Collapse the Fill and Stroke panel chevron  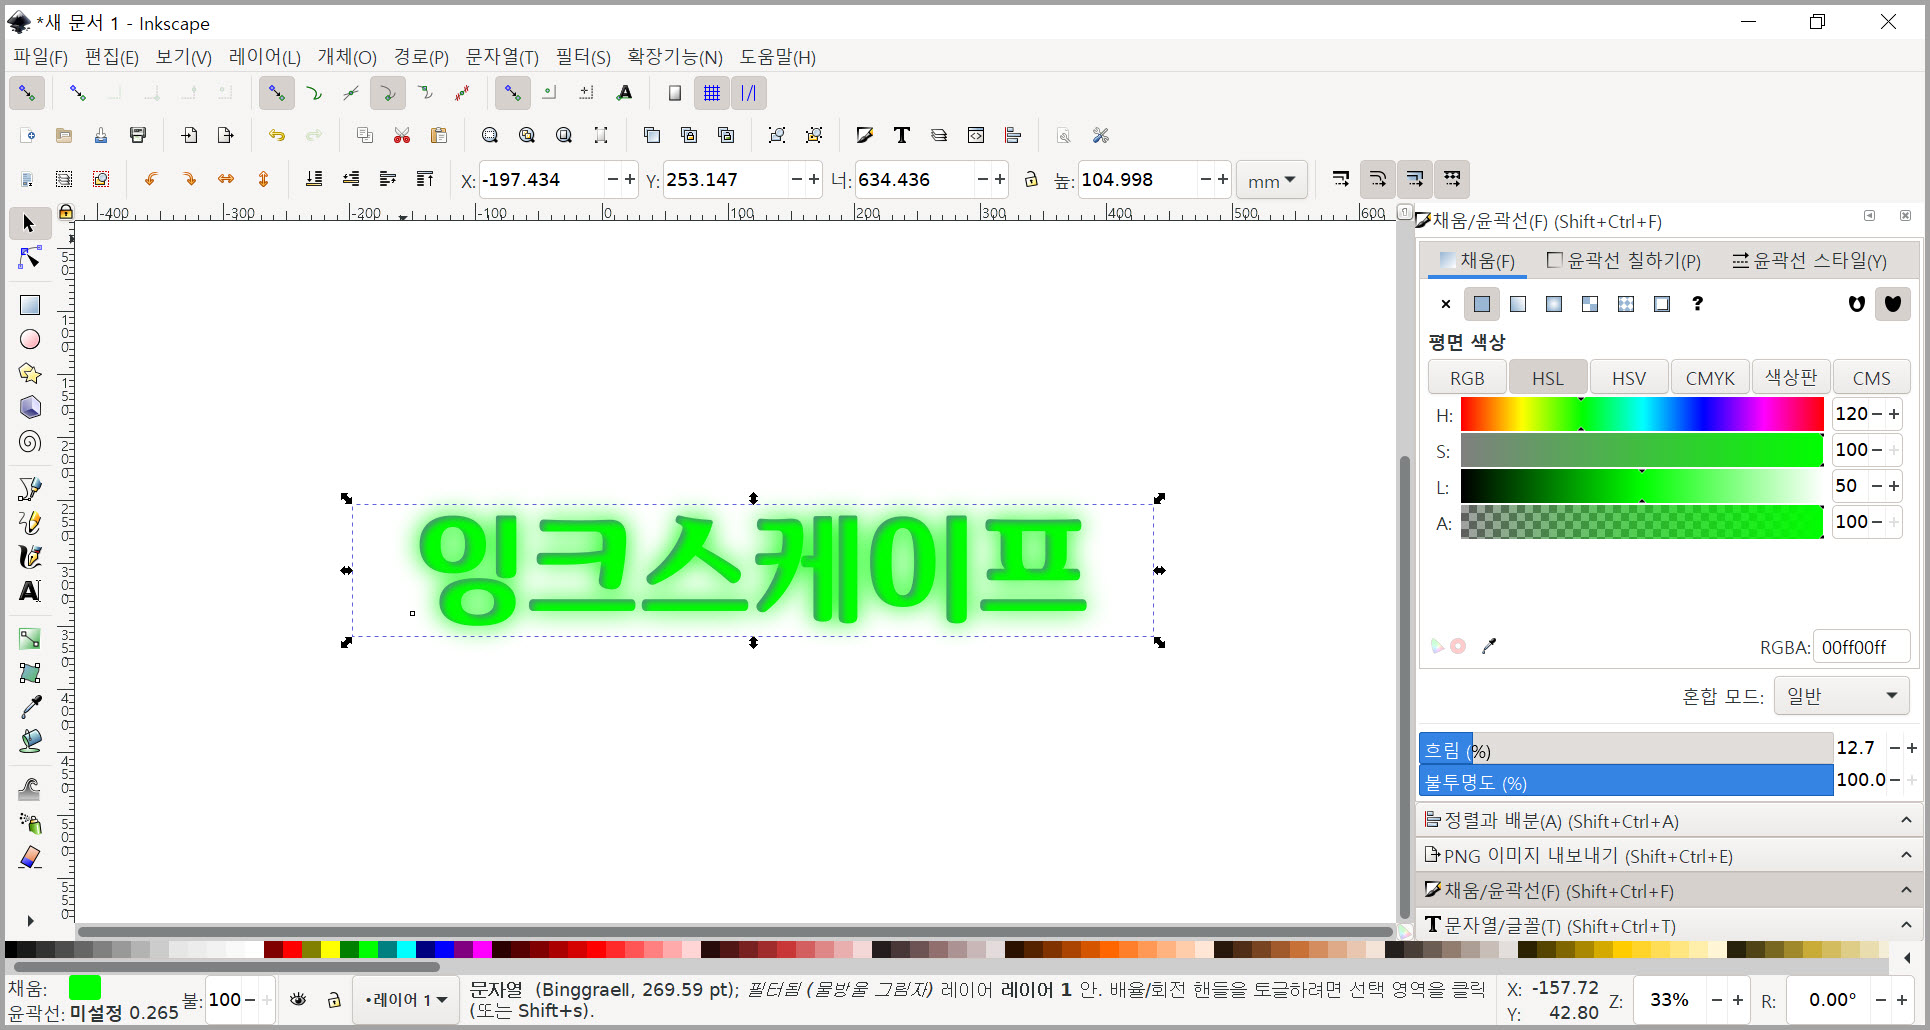point(1906,890)
